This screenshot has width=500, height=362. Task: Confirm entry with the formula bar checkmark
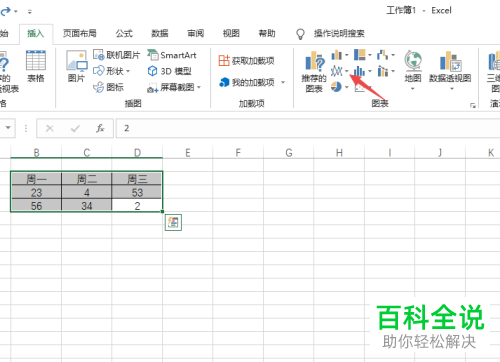pyautogui.click(x=75, y=128)
